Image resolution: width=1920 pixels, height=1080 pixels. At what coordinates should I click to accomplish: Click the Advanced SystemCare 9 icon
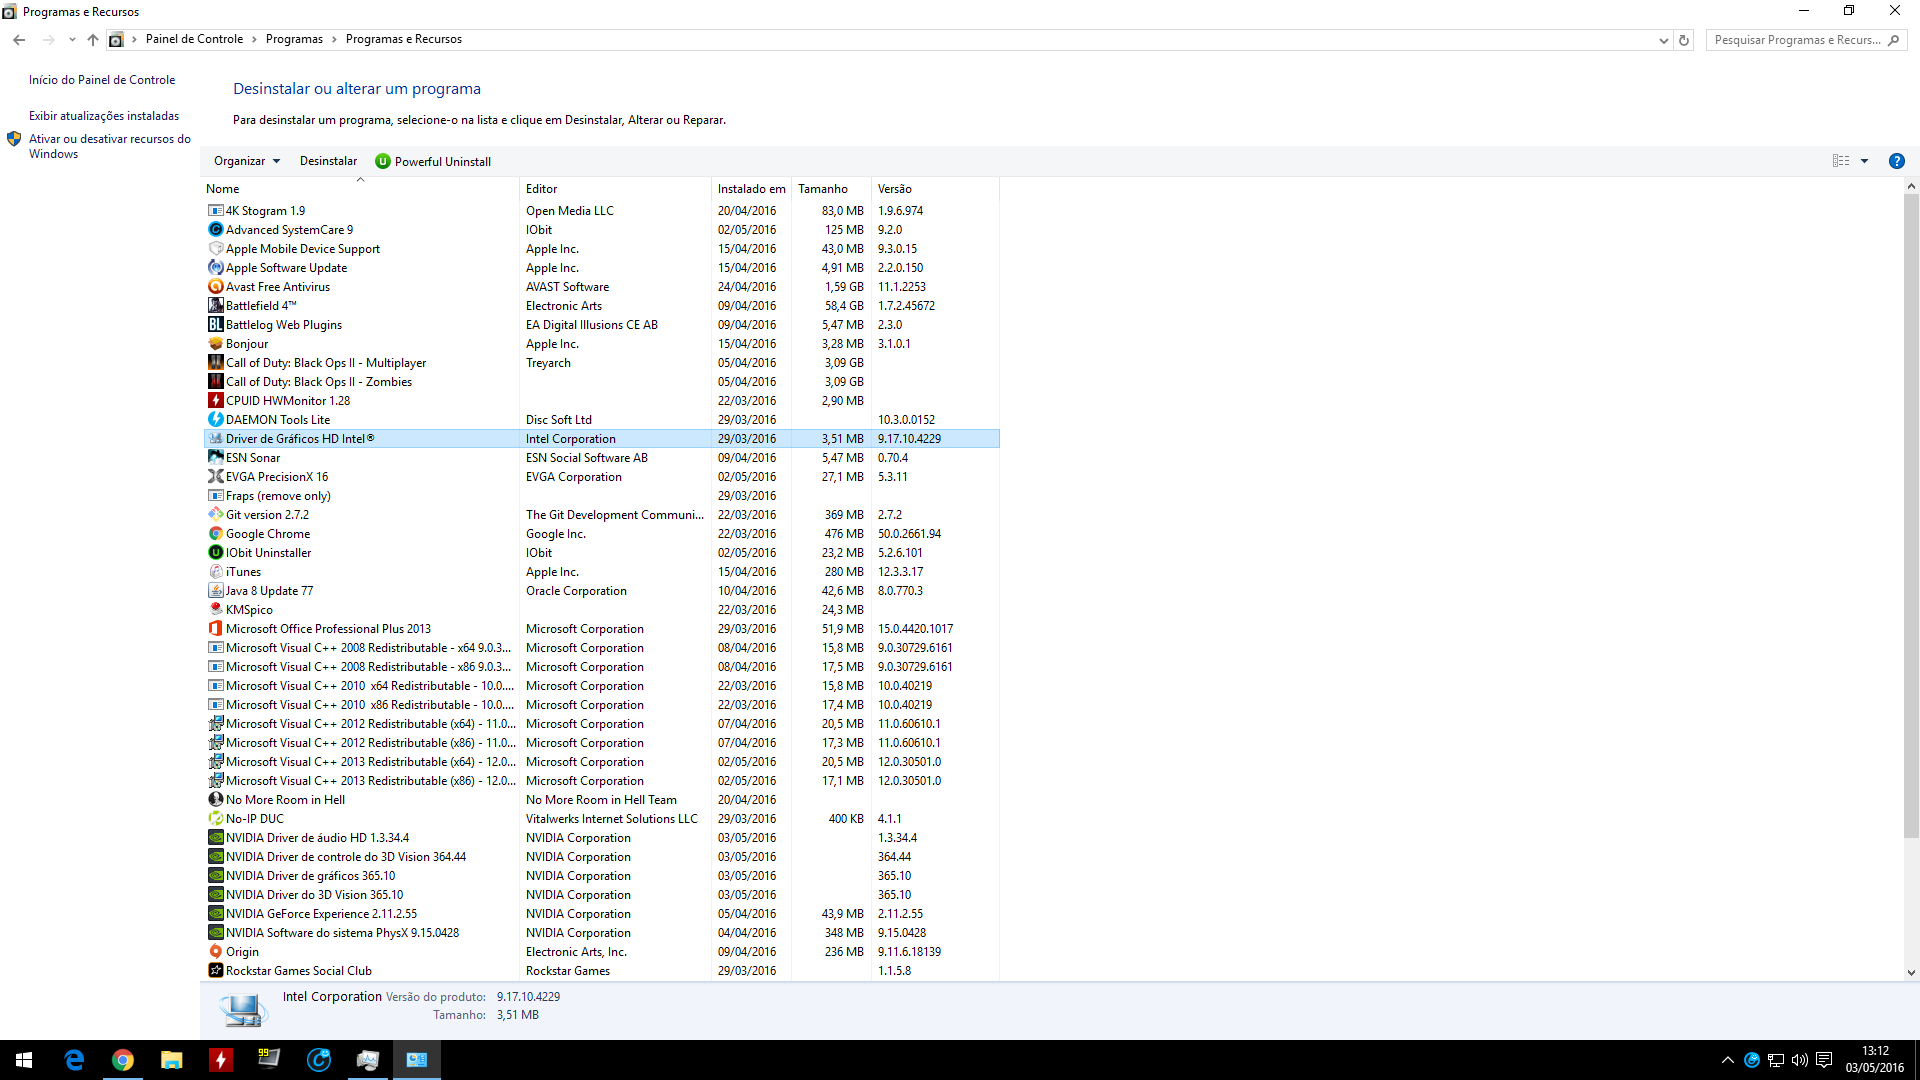(x=215, y=230)
